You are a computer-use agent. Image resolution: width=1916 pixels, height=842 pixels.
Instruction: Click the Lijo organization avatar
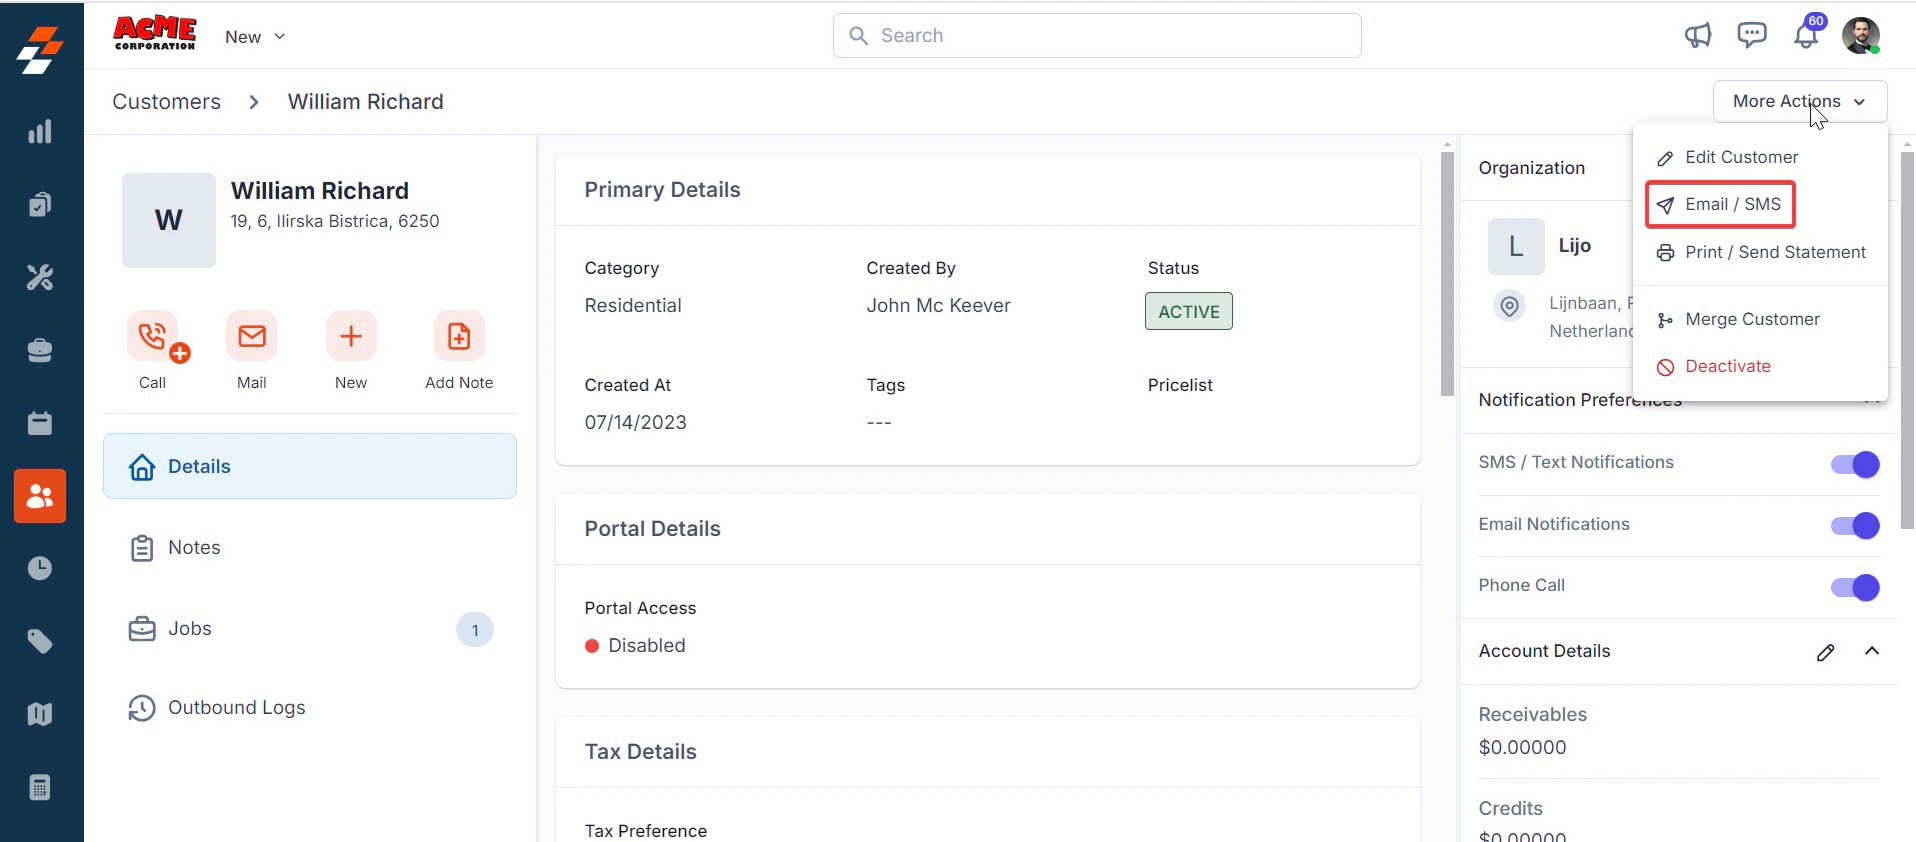[1516, 246]
